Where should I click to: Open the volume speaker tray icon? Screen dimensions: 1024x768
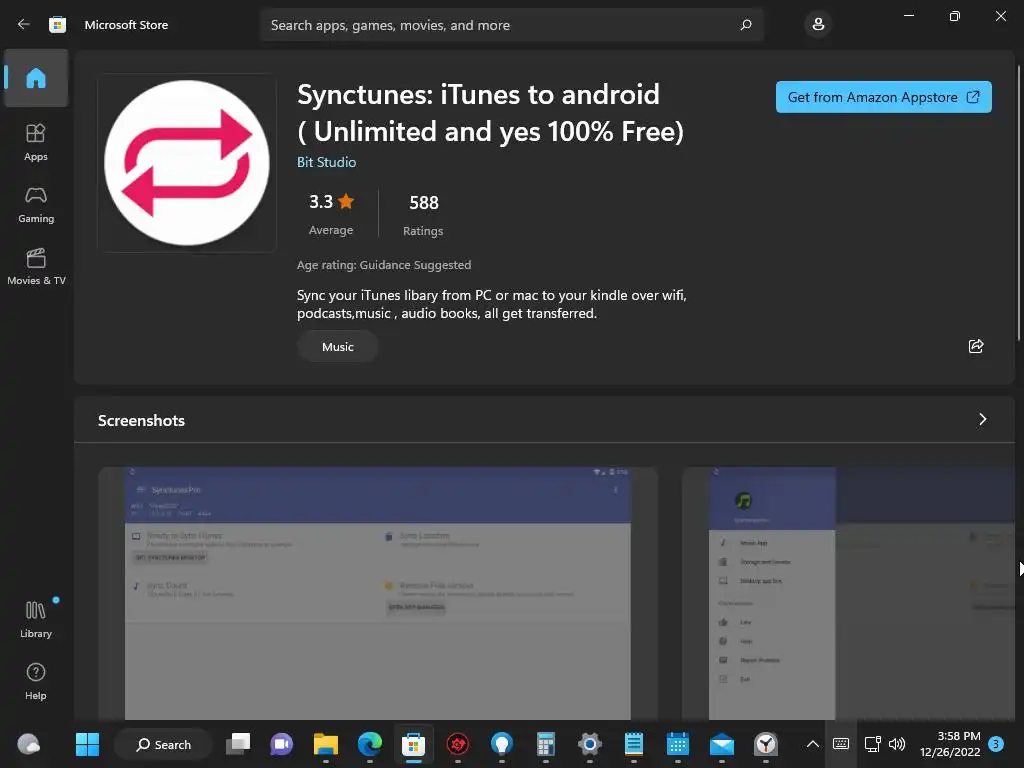click(897, 744)
